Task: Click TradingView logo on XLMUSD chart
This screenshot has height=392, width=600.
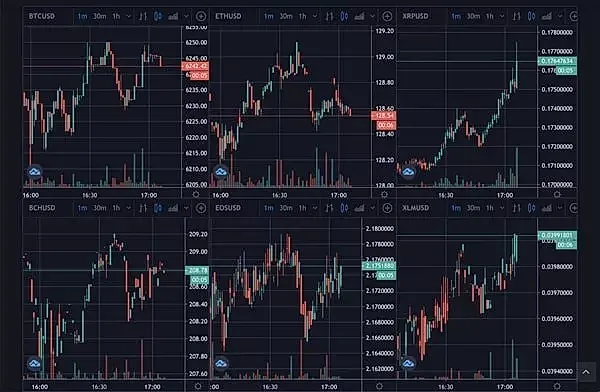Action: click(408, 363)
